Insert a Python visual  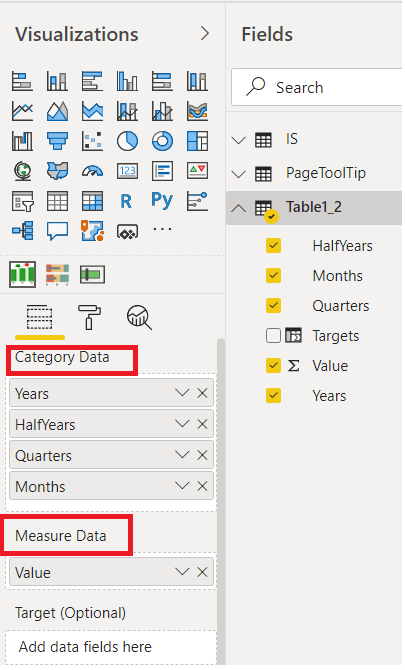pyautogui.click(x=162, y=200)
